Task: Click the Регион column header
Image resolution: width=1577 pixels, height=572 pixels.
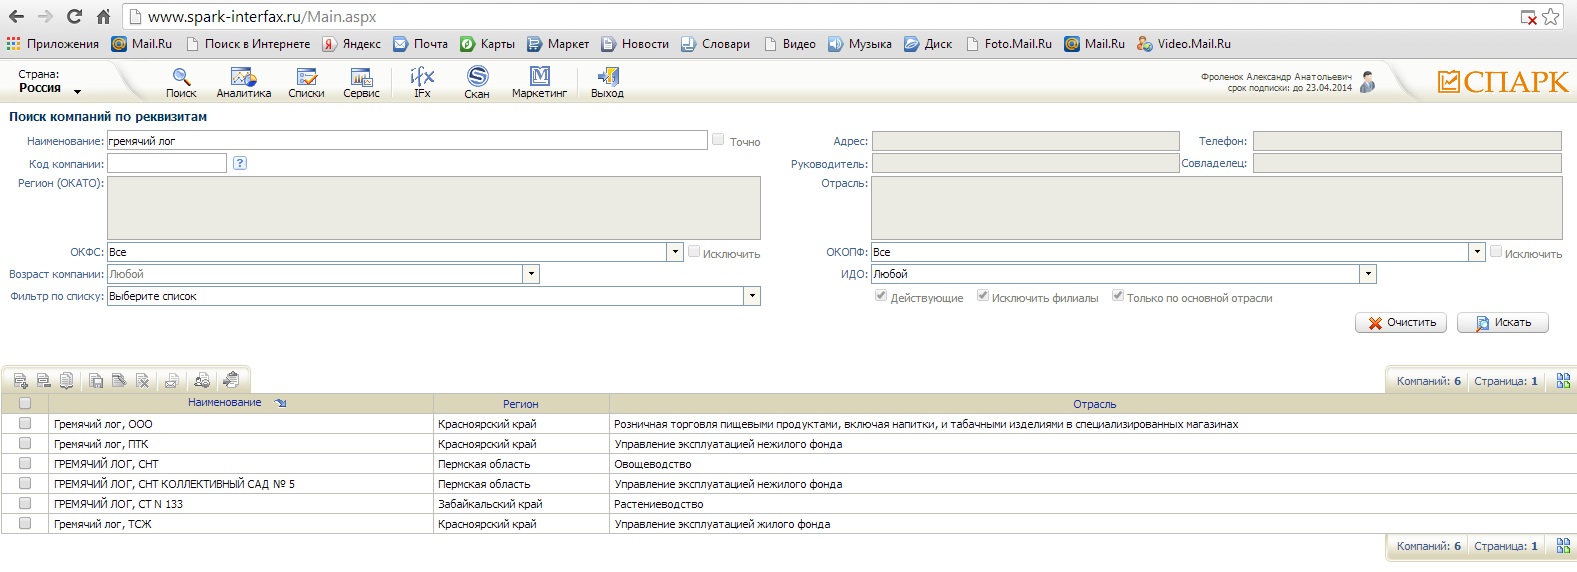Action: [x=520, y=404]
